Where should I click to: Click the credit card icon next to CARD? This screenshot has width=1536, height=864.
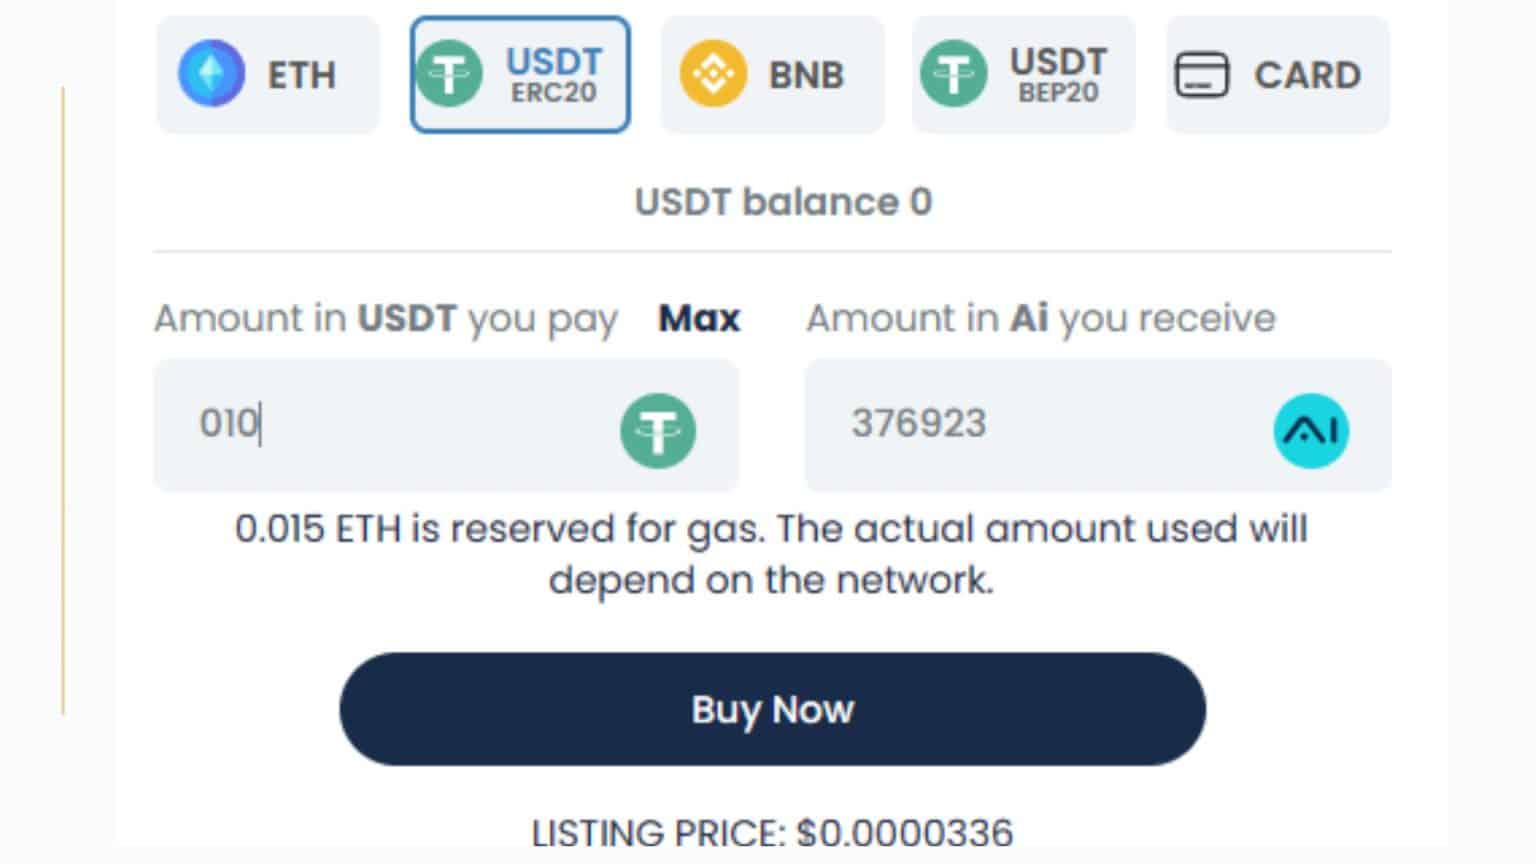pyautogui.click(x=1203, y=75)
